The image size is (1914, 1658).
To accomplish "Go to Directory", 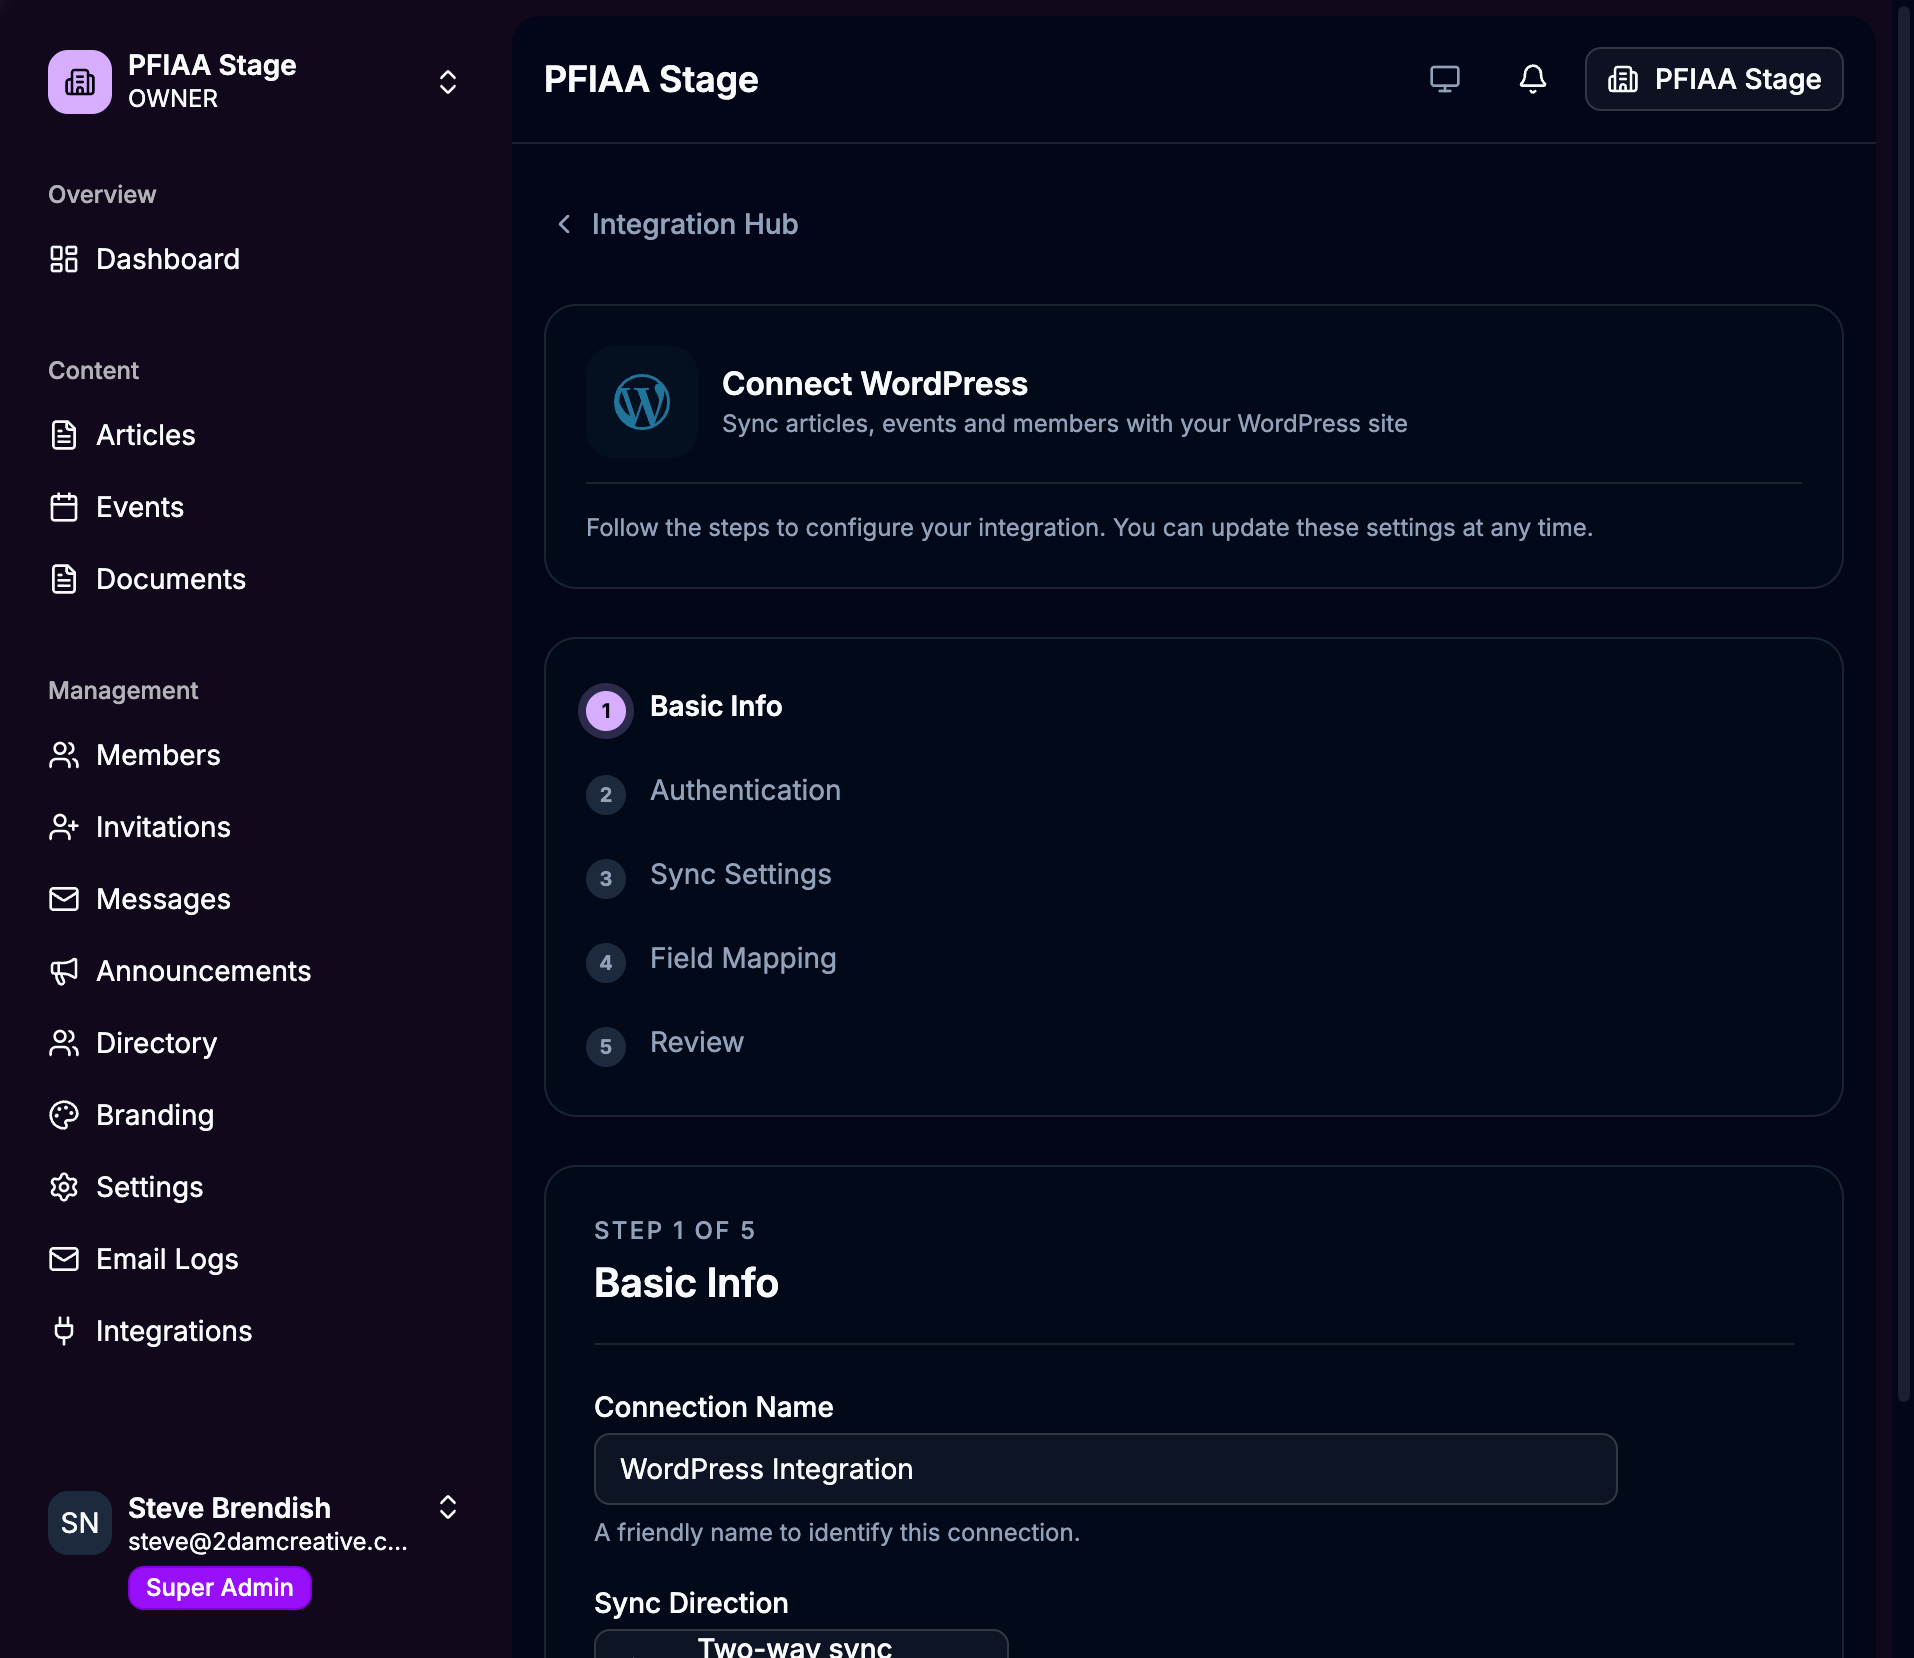I will (x=156, y=1043).
